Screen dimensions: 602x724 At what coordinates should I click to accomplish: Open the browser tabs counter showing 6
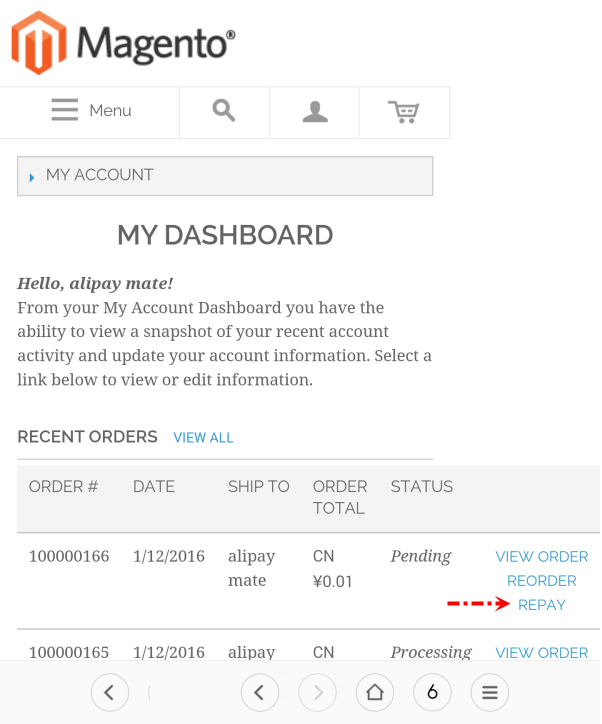click(432, 691)
